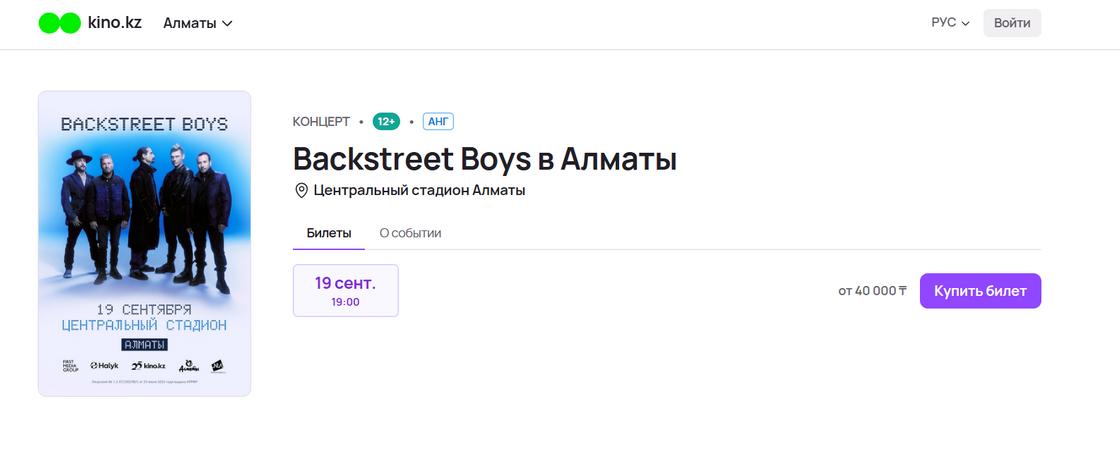The width and height of the screenshot is (1120, 461).
Task: Expand the chevron next to Алматы
Action: [x=227, y=24]
